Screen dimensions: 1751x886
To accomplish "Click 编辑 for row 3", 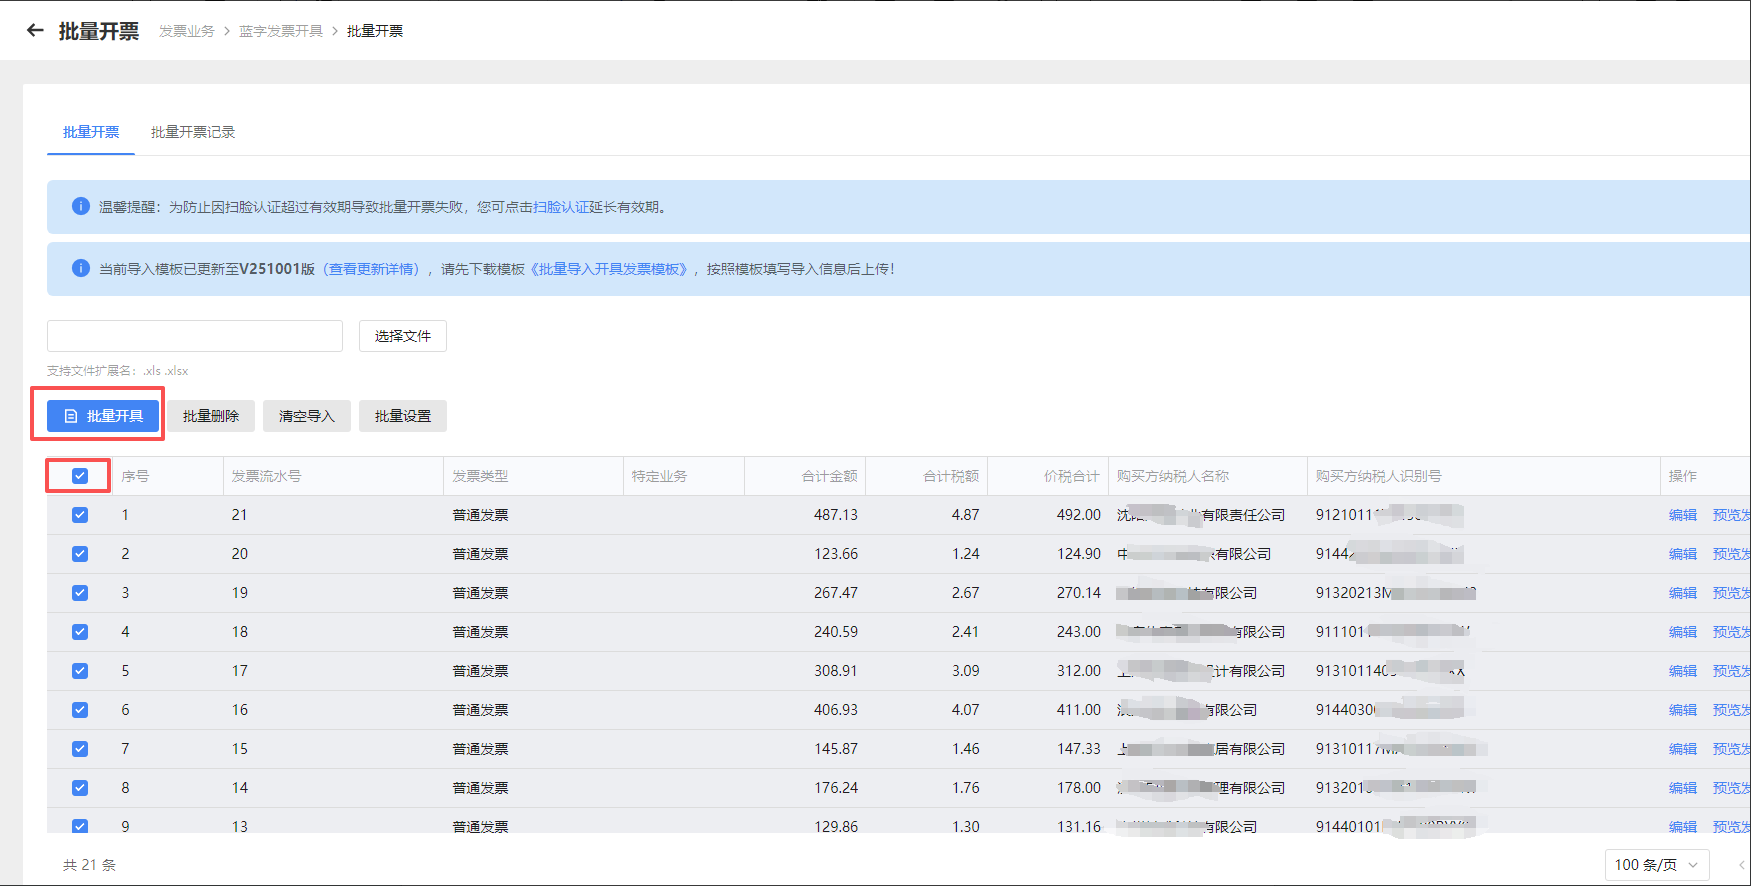I will [1682, 593].
